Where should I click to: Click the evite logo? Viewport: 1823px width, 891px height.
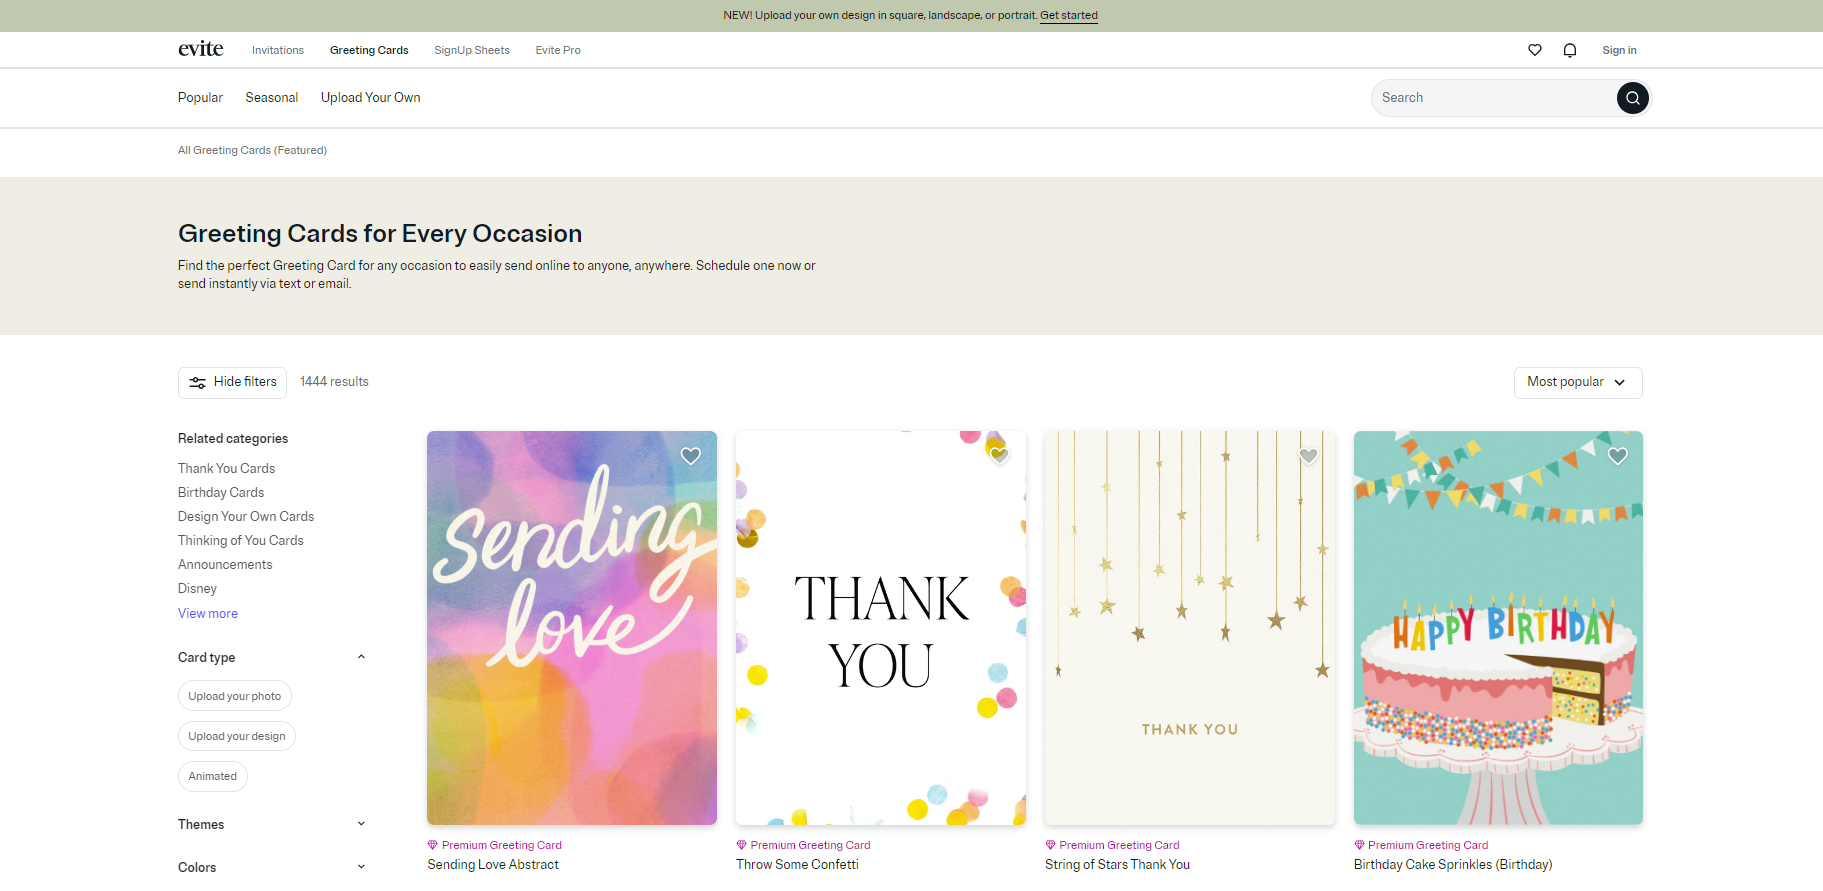click(x=200, y=49)
